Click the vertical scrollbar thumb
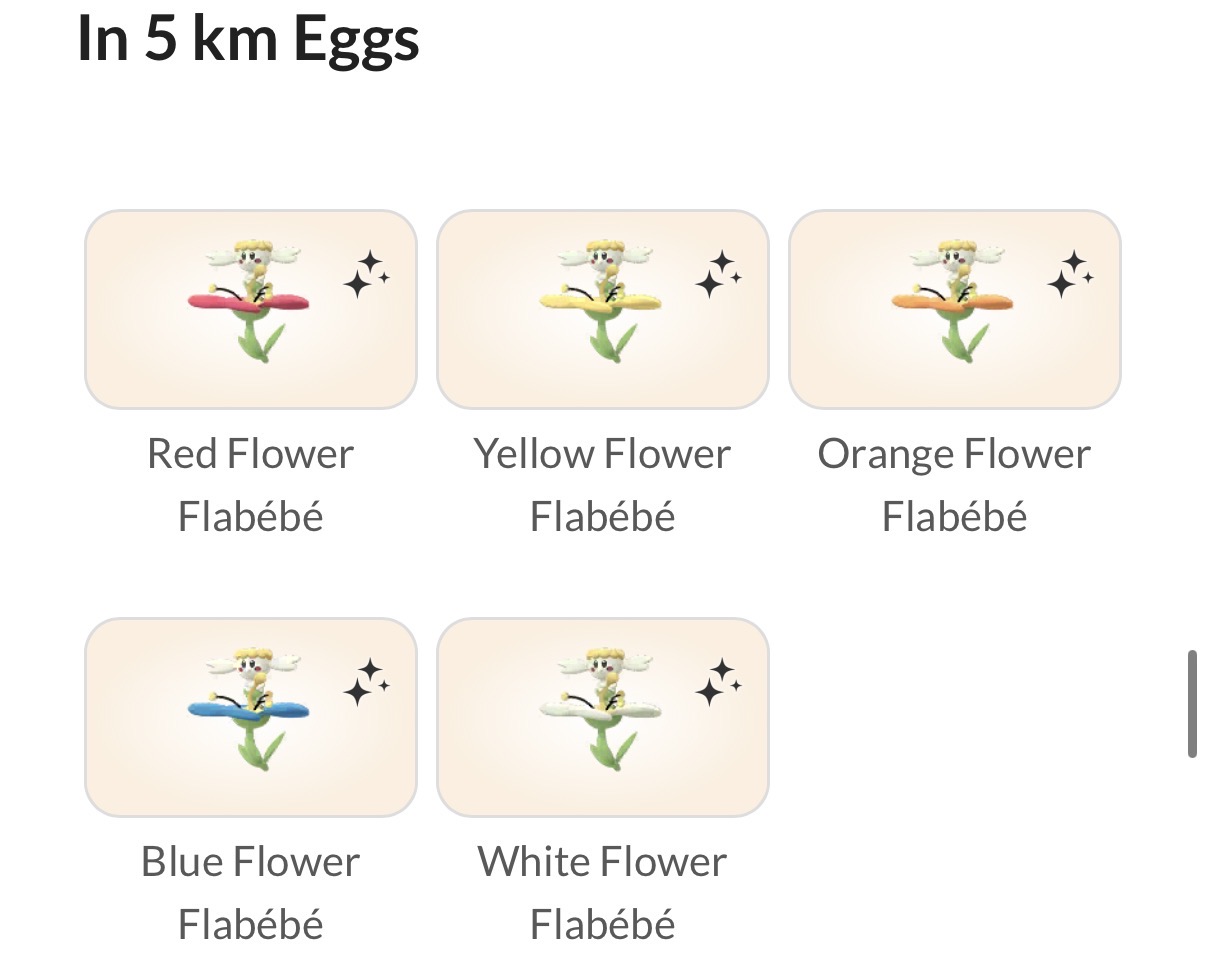1206x959 pixels. 1191,704
